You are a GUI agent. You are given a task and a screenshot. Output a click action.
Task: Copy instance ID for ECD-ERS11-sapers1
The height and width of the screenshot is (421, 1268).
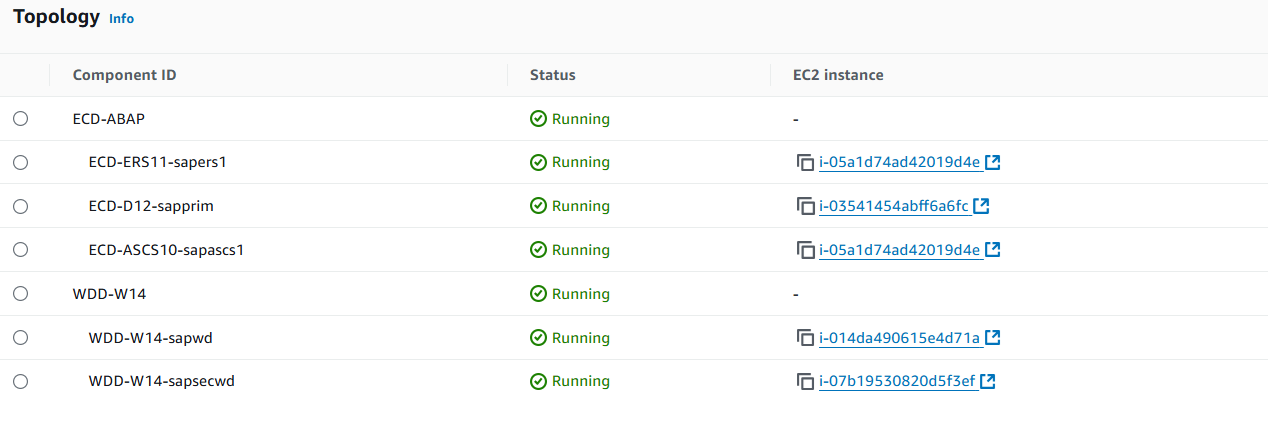pos(806,162)
